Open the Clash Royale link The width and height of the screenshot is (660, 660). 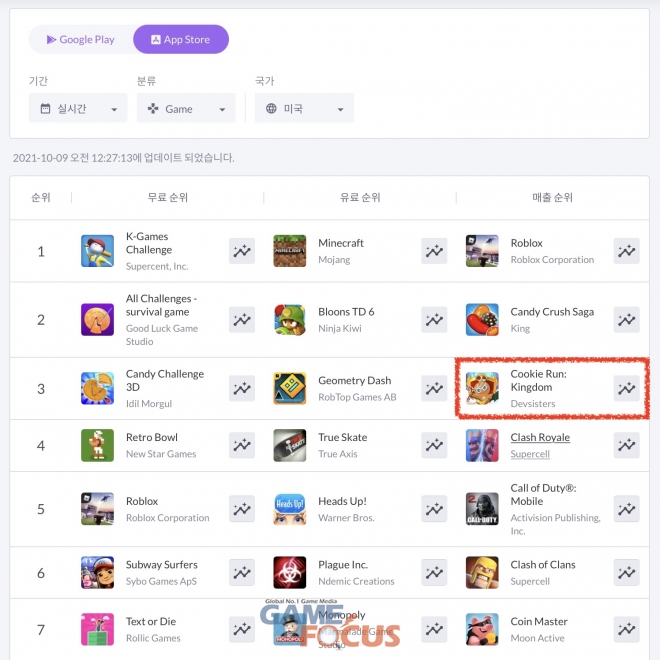(540, 437)
